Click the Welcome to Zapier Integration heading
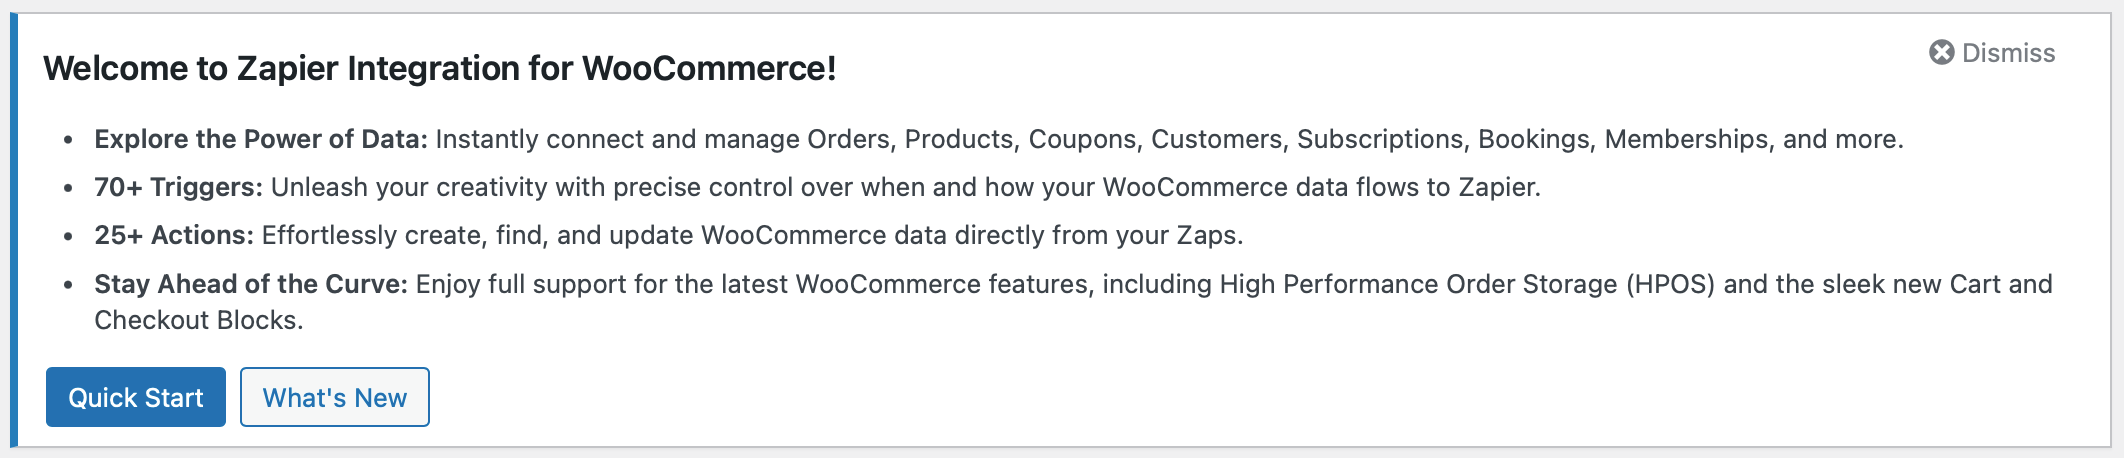Image resolution: width=2124 pixels, height=458 pixels. [439, 68]
